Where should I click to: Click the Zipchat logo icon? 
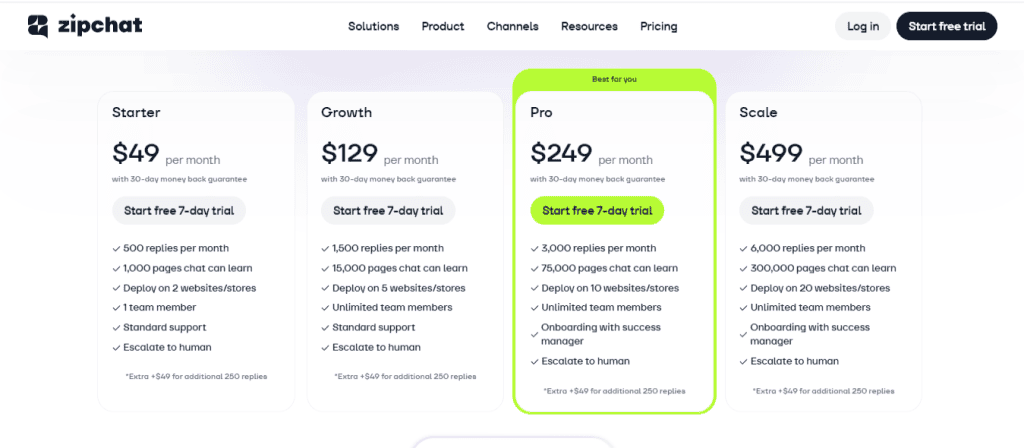click(39, 26)
